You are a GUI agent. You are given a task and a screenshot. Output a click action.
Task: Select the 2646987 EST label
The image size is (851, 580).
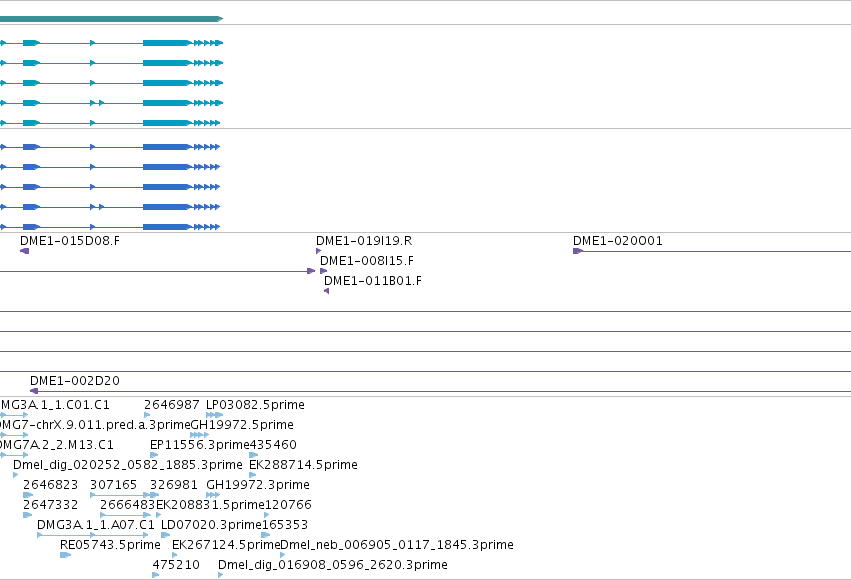coord(172,405)
